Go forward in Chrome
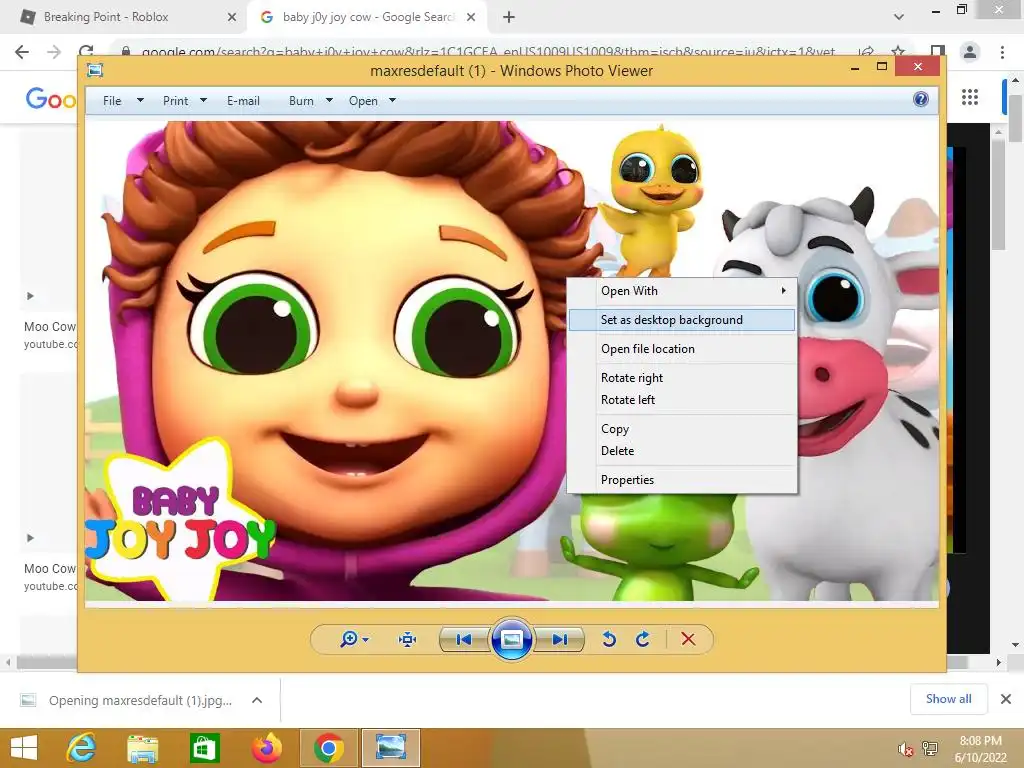The height and width of the screenshot is (768, 1024). pyautogui.click(x=54, y=52)
